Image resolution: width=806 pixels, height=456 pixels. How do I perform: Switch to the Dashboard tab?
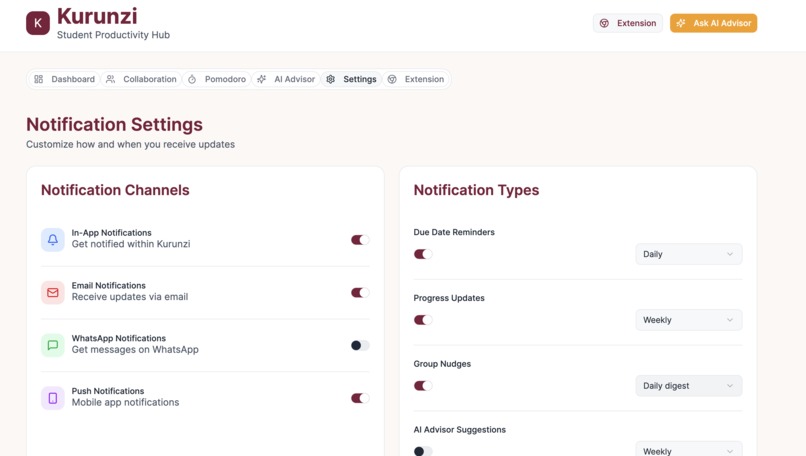pos(64,79)
